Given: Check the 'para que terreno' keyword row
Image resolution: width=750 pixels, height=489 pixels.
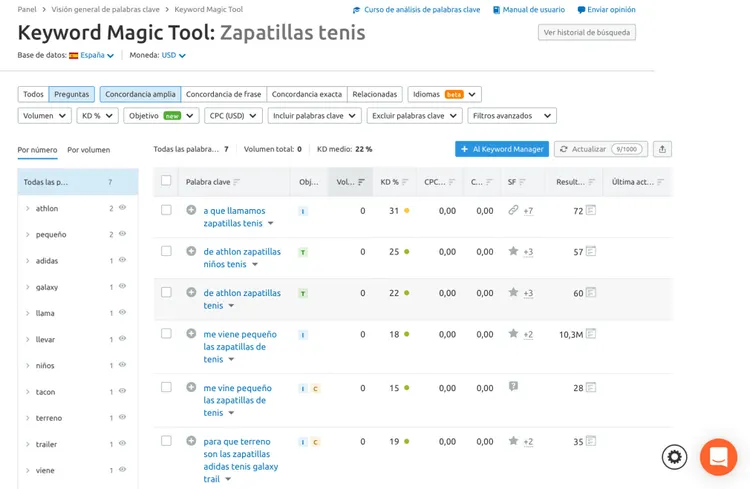Looking at the screenshot, I should 166,441.
